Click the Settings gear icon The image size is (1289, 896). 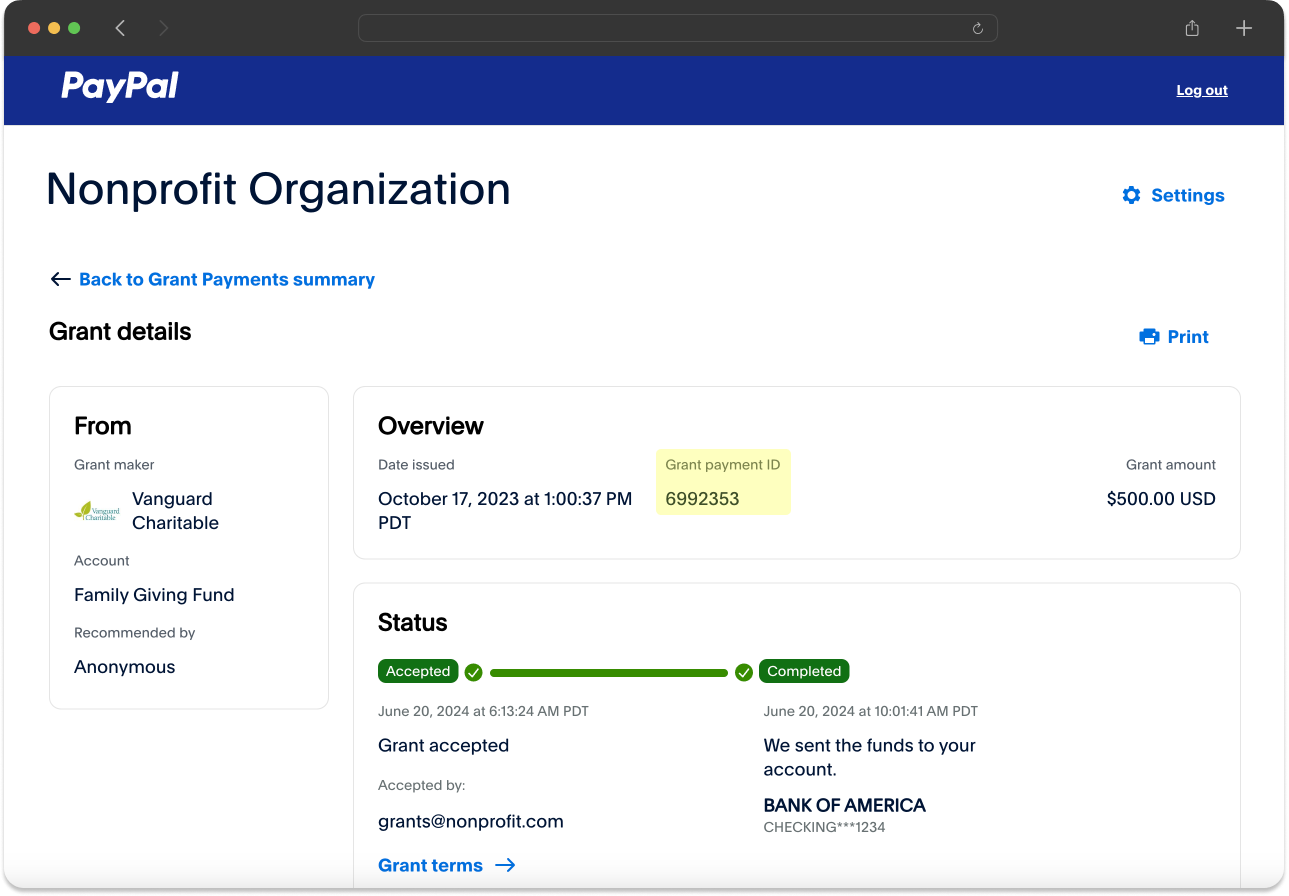point(1131,195)
